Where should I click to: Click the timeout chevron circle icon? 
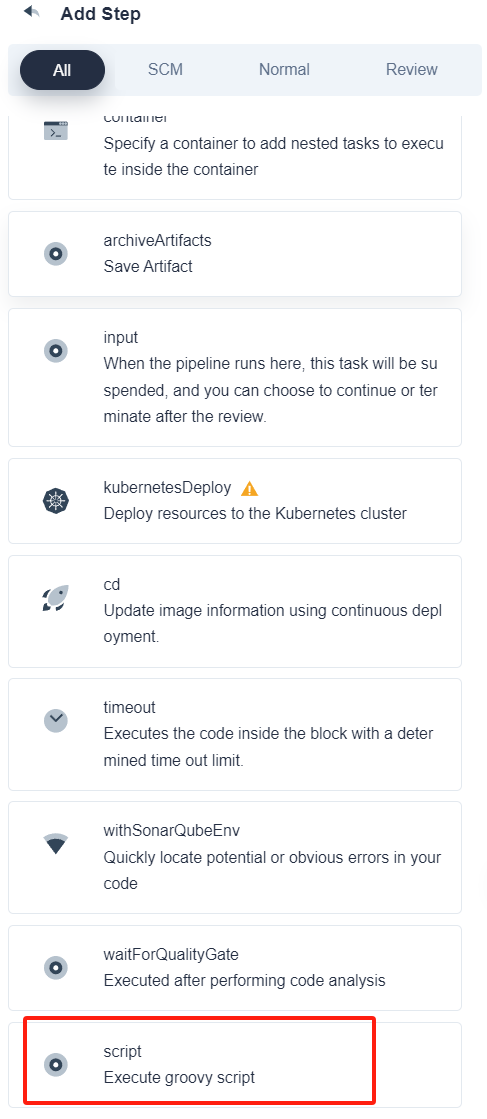pyautogui.click(x=56, y=721)
